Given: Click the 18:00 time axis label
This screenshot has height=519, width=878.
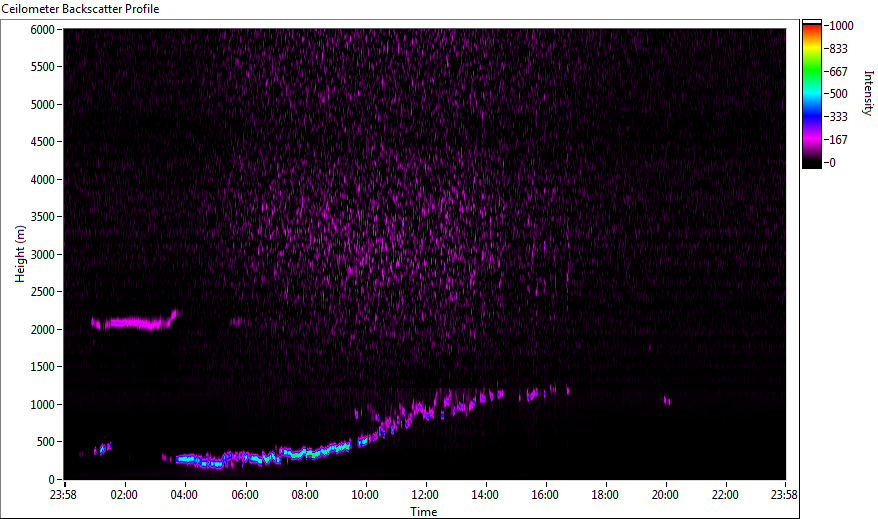Looking at the screenshot, I should (x=605, y=495).
